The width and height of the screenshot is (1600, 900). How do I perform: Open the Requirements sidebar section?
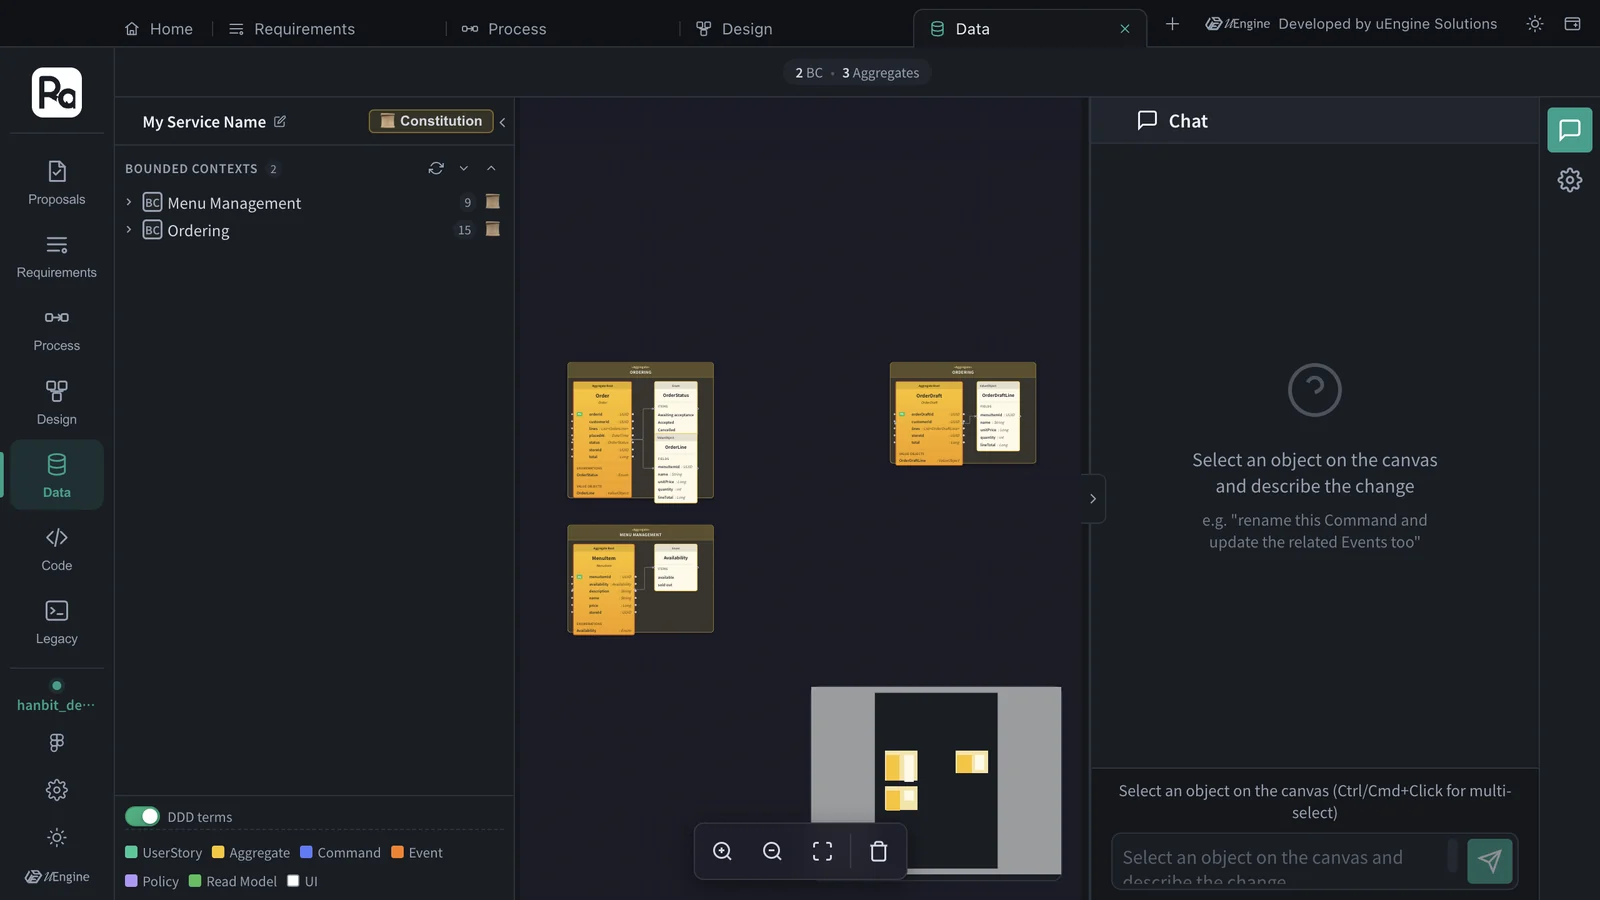click(x=57, y=257)
